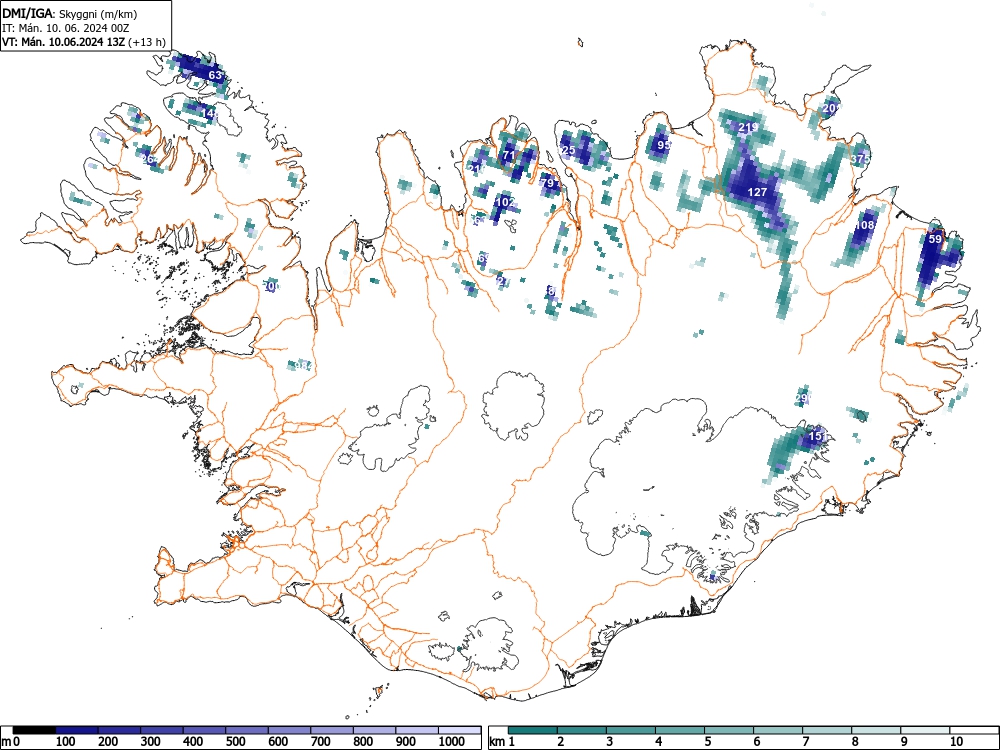This screenshot has height=750, width=1000.
Task: Pick the black 0–100 m legend color segment
Action: [34, 730]
